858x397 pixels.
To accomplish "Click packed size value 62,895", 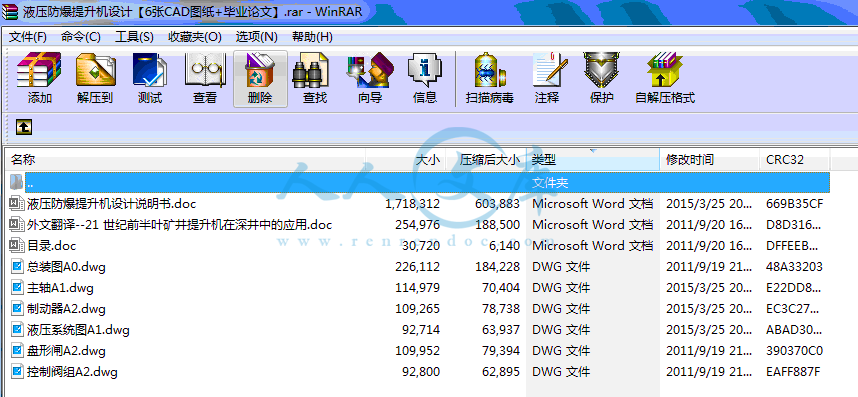I will click(501, 372).
